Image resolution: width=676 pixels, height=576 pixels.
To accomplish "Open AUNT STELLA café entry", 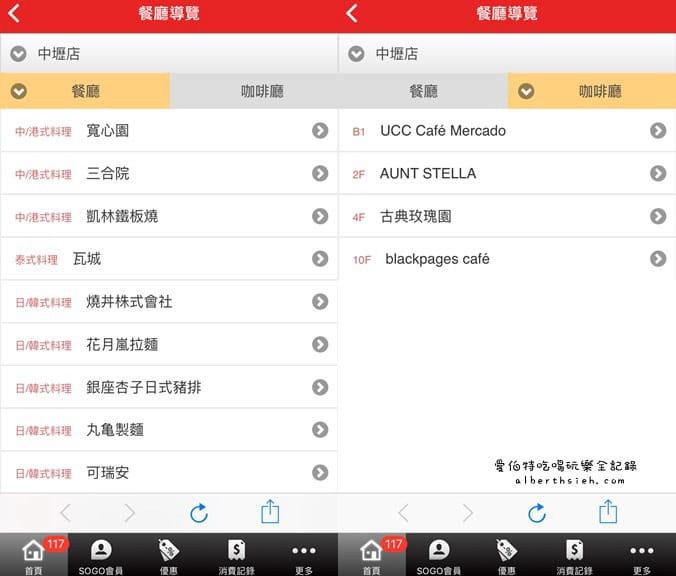I will click(507, 173).
